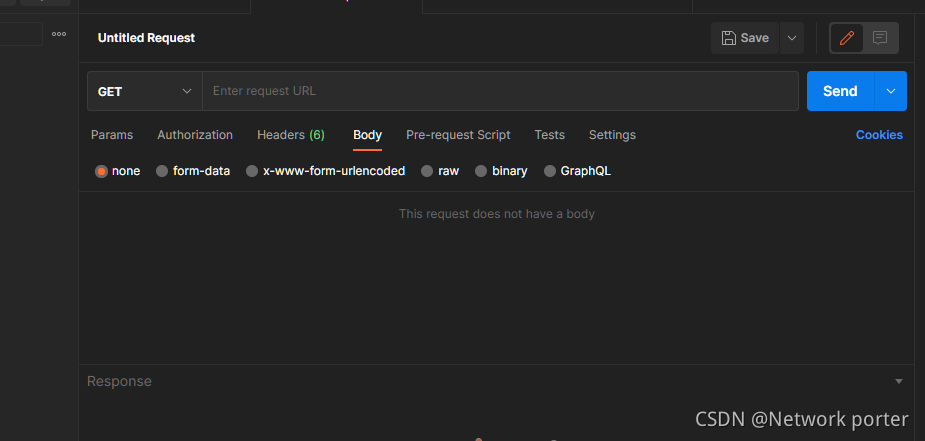
Task: Click the Save button
Action: tap(744, 38)
